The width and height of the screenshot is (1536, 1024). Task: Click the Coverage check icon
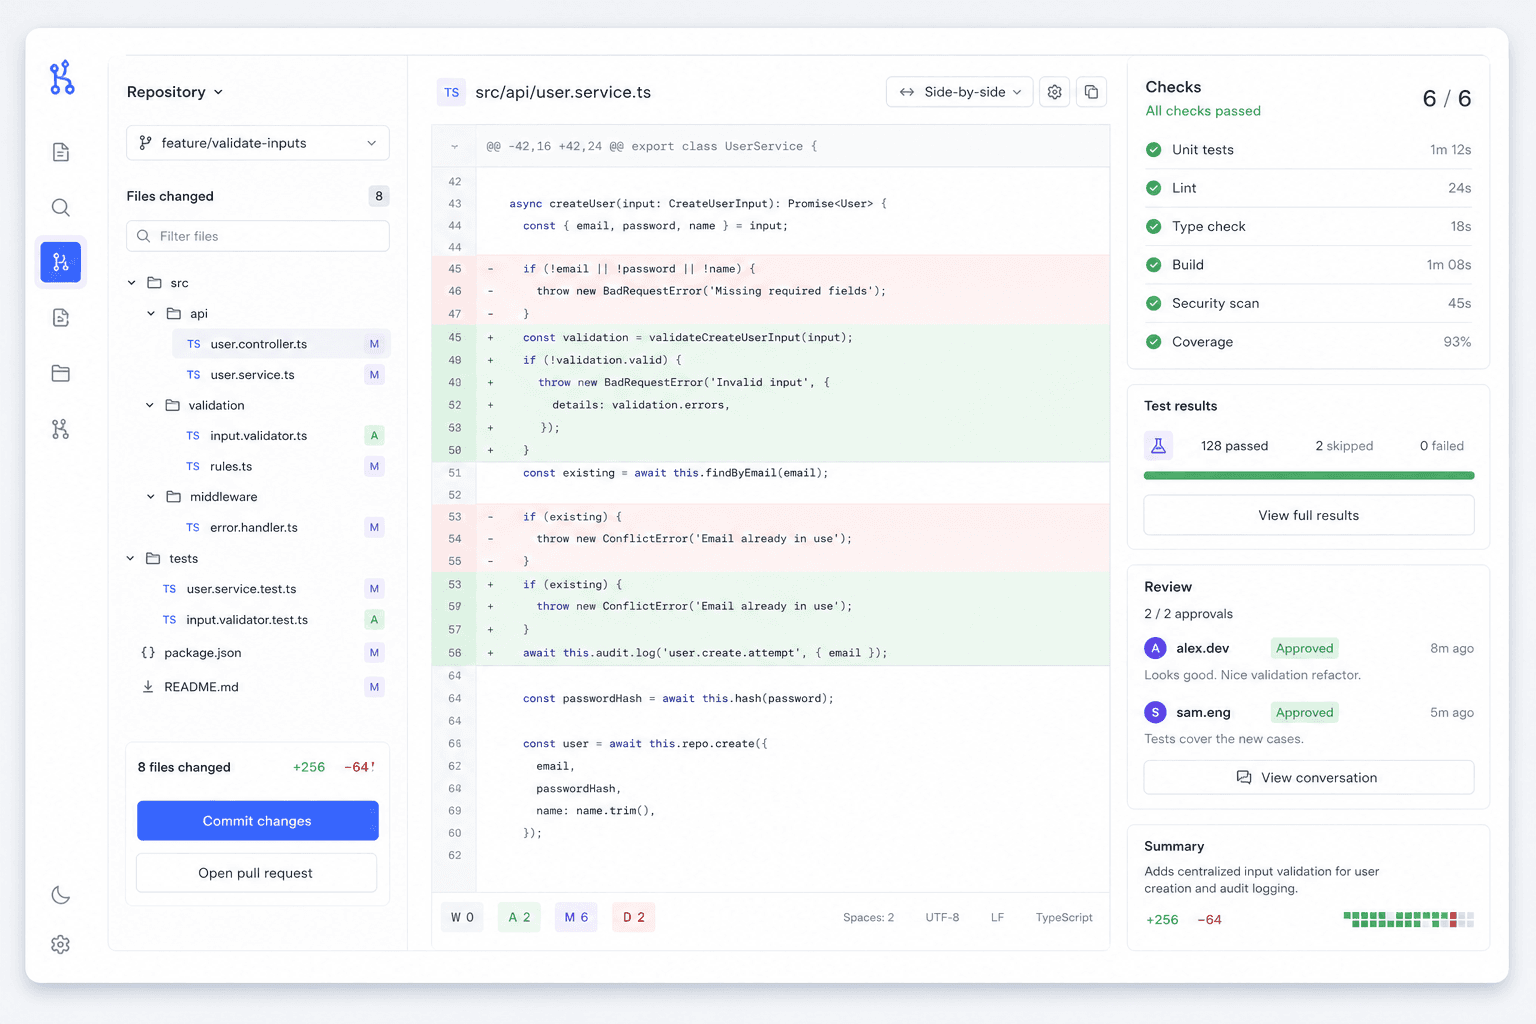(x=1153, y=342)
